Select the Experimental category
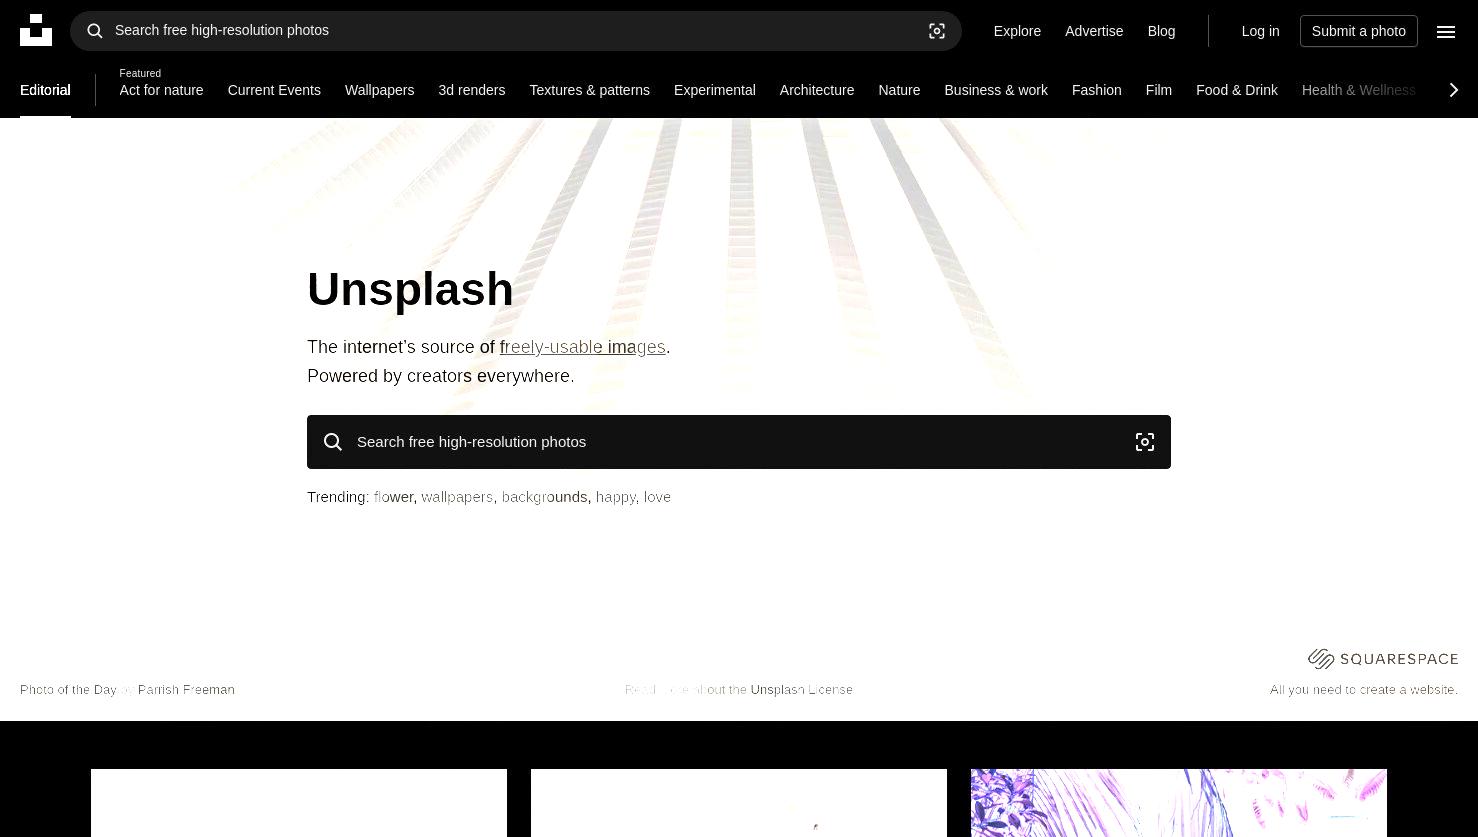The height and width of the screenshot is (837, 1478). click(x=714, y=90)
